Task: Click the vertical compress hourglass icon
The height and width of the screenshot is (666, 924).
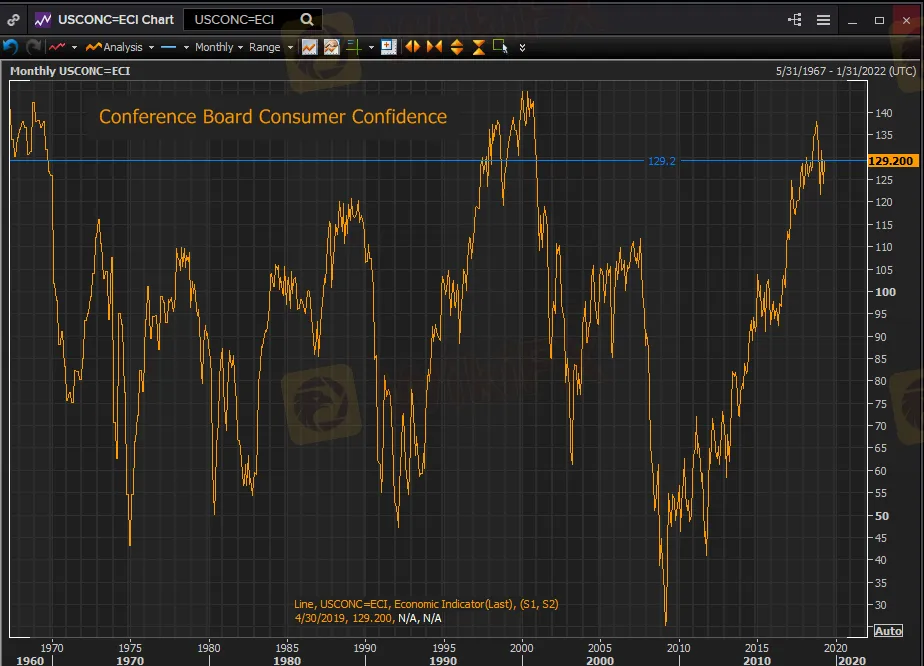Action: 478,47
